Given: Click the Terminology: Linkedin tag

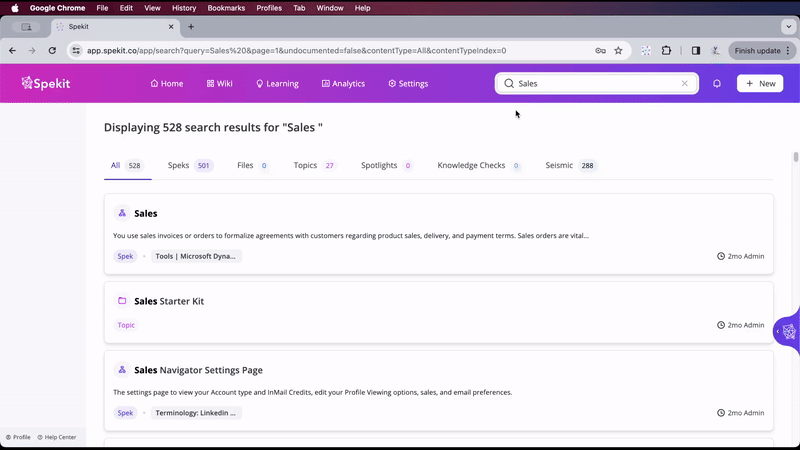Looking at the screenshot, I should click(196, 413).
